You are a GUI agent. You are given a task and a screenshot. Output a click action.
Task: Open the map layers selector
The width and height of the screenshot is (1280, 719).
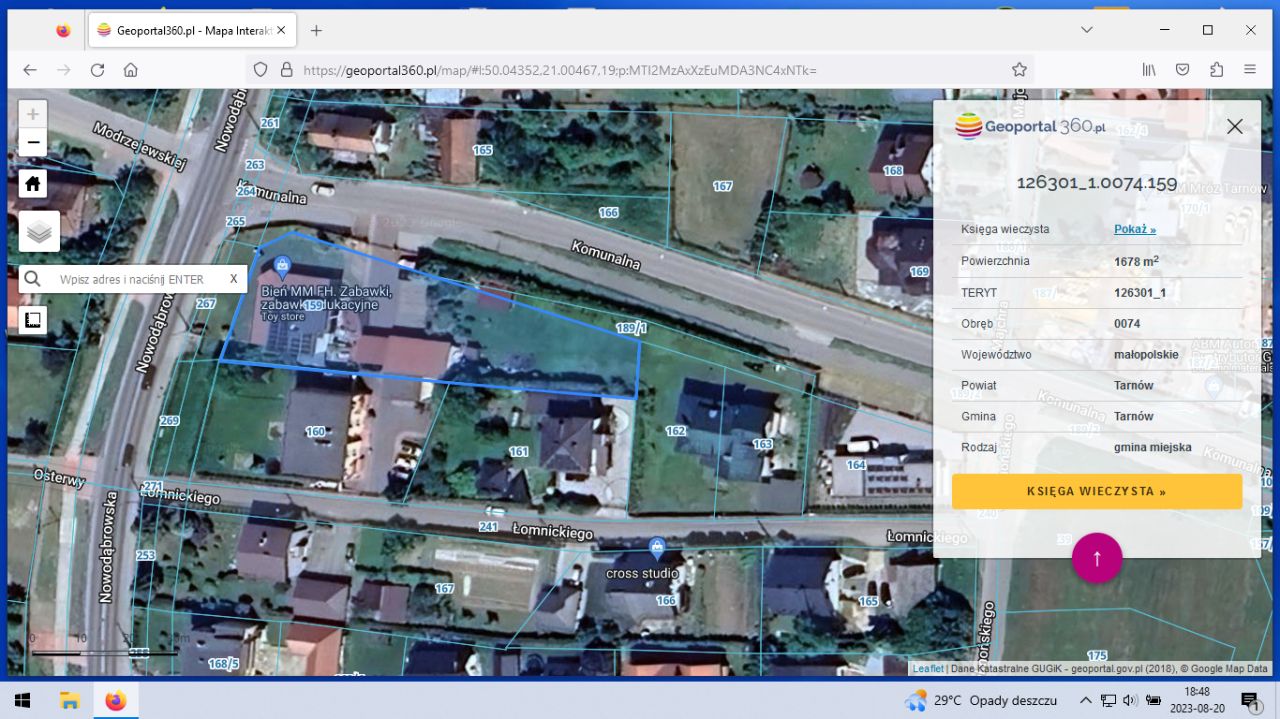coord(39,232)
